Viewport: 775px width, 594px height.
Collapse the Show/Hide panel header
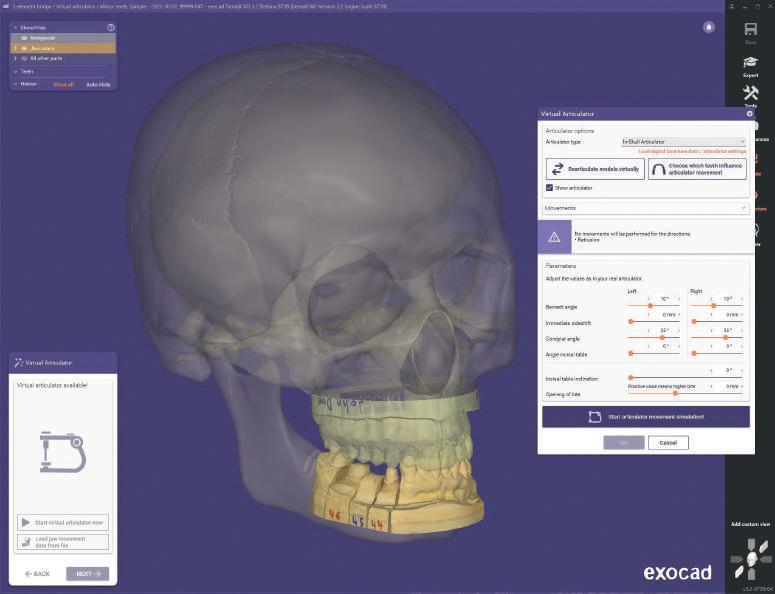[15, 28]
